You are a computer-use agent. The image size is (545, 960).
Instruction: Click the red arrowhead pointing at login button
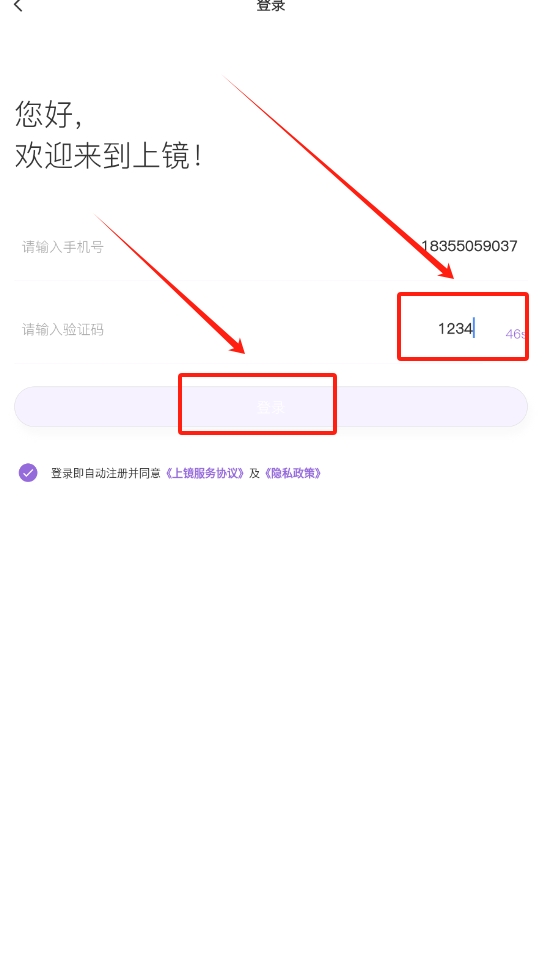[236, 345]
